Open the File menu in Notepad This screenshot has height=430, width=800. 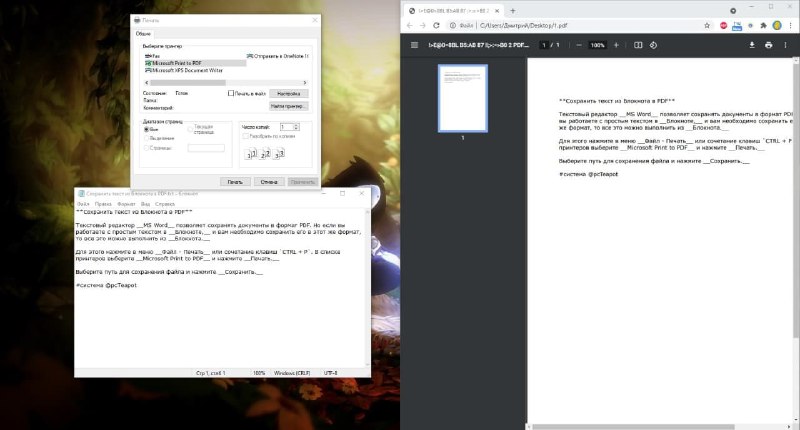point(83,204)
